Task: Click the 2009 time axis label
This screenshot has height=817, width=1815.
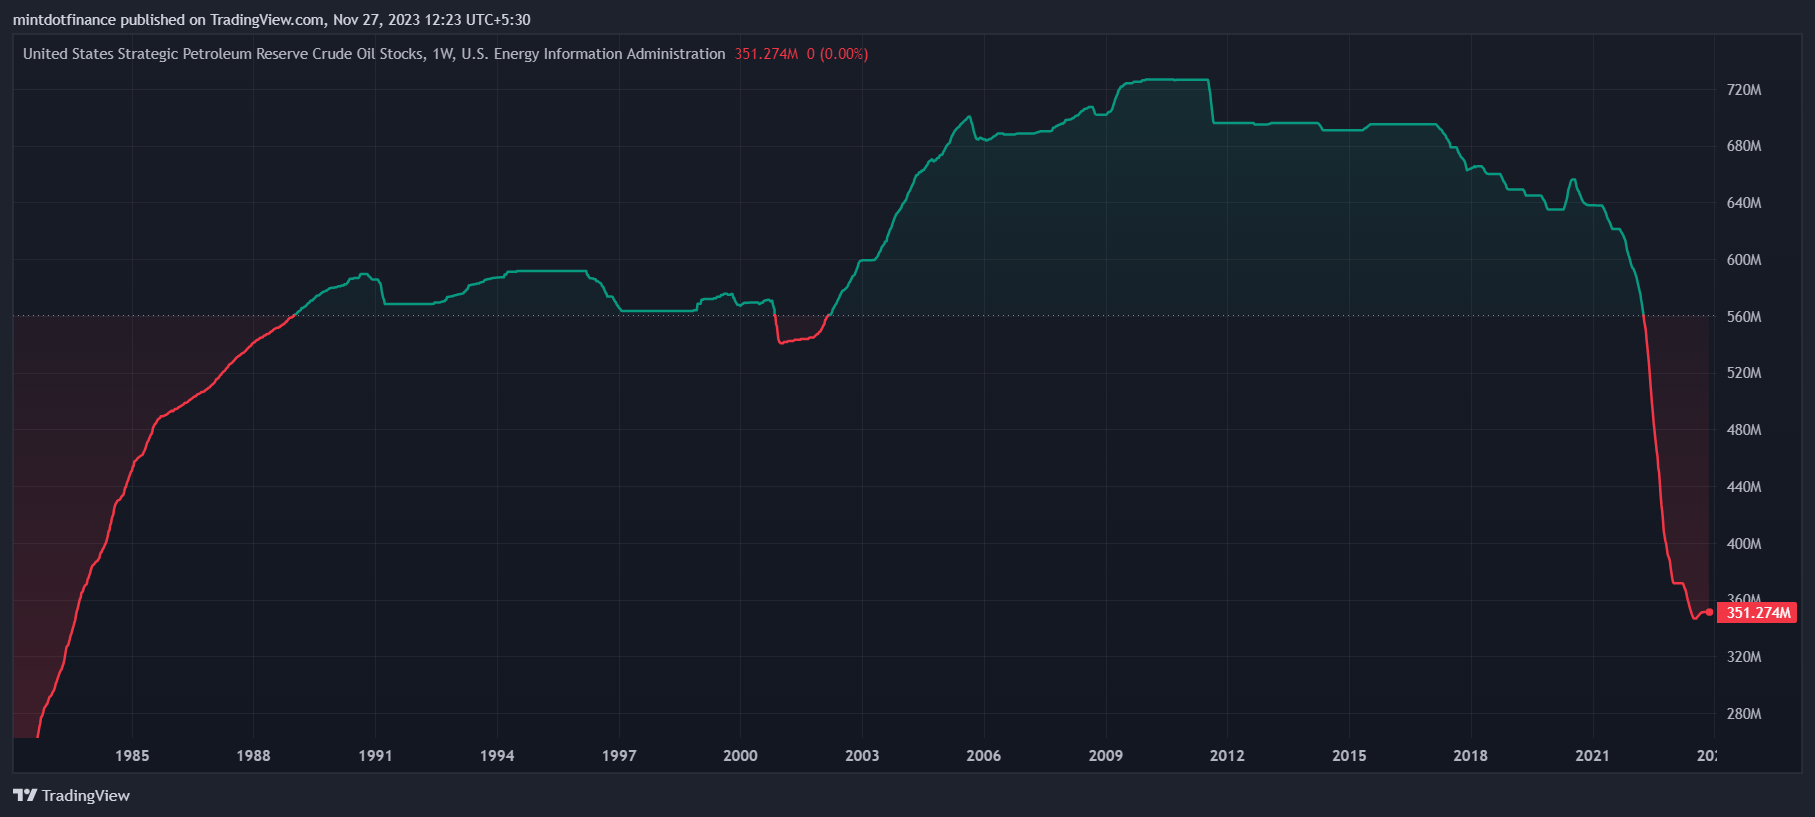Action: click(x=1106, y=756)
